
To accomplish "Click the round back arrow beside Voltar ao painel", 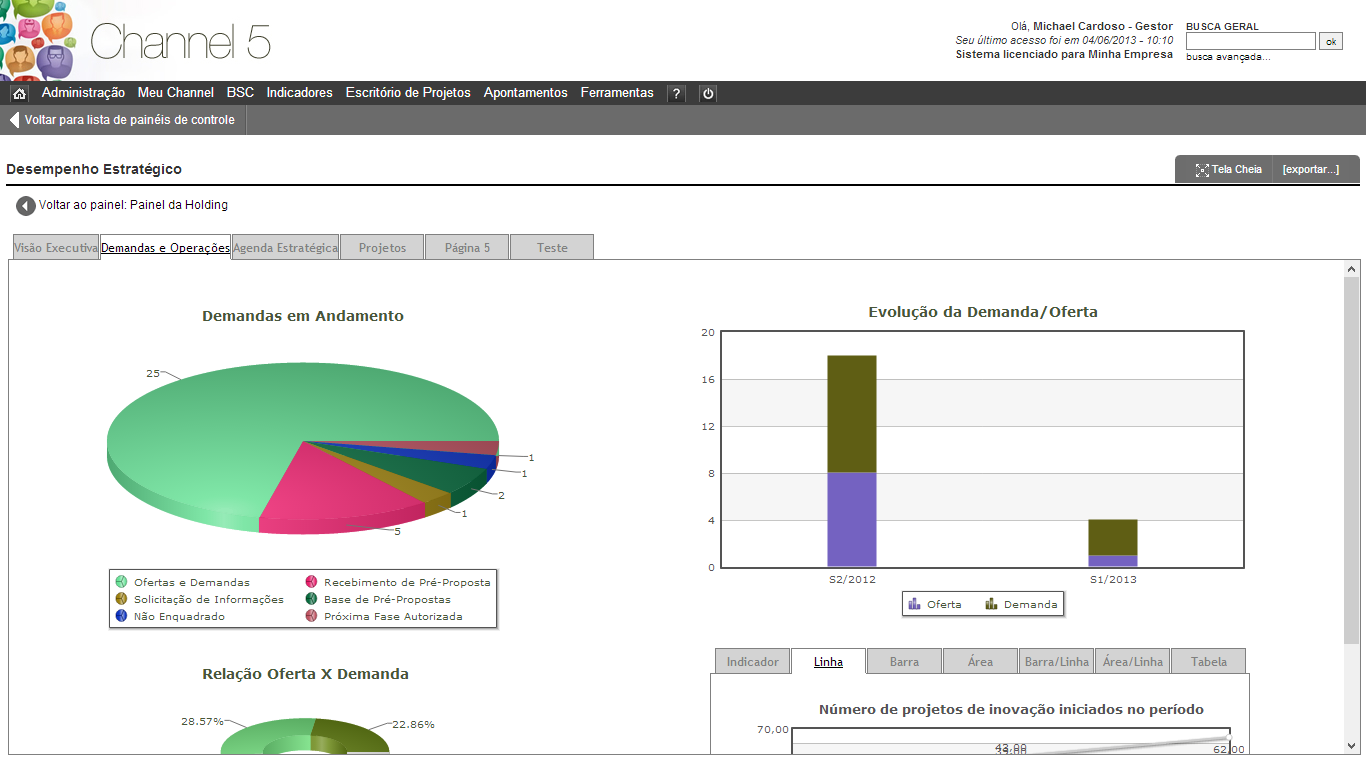I will pos(26,206).
